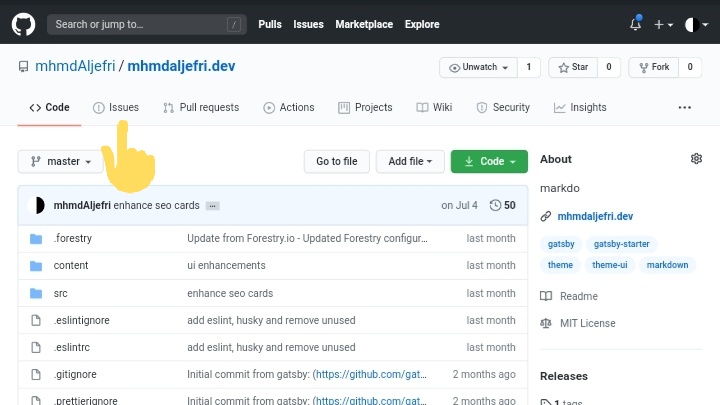
Task: Filter by theme topic tag
Action: click(x=560, y=265)
